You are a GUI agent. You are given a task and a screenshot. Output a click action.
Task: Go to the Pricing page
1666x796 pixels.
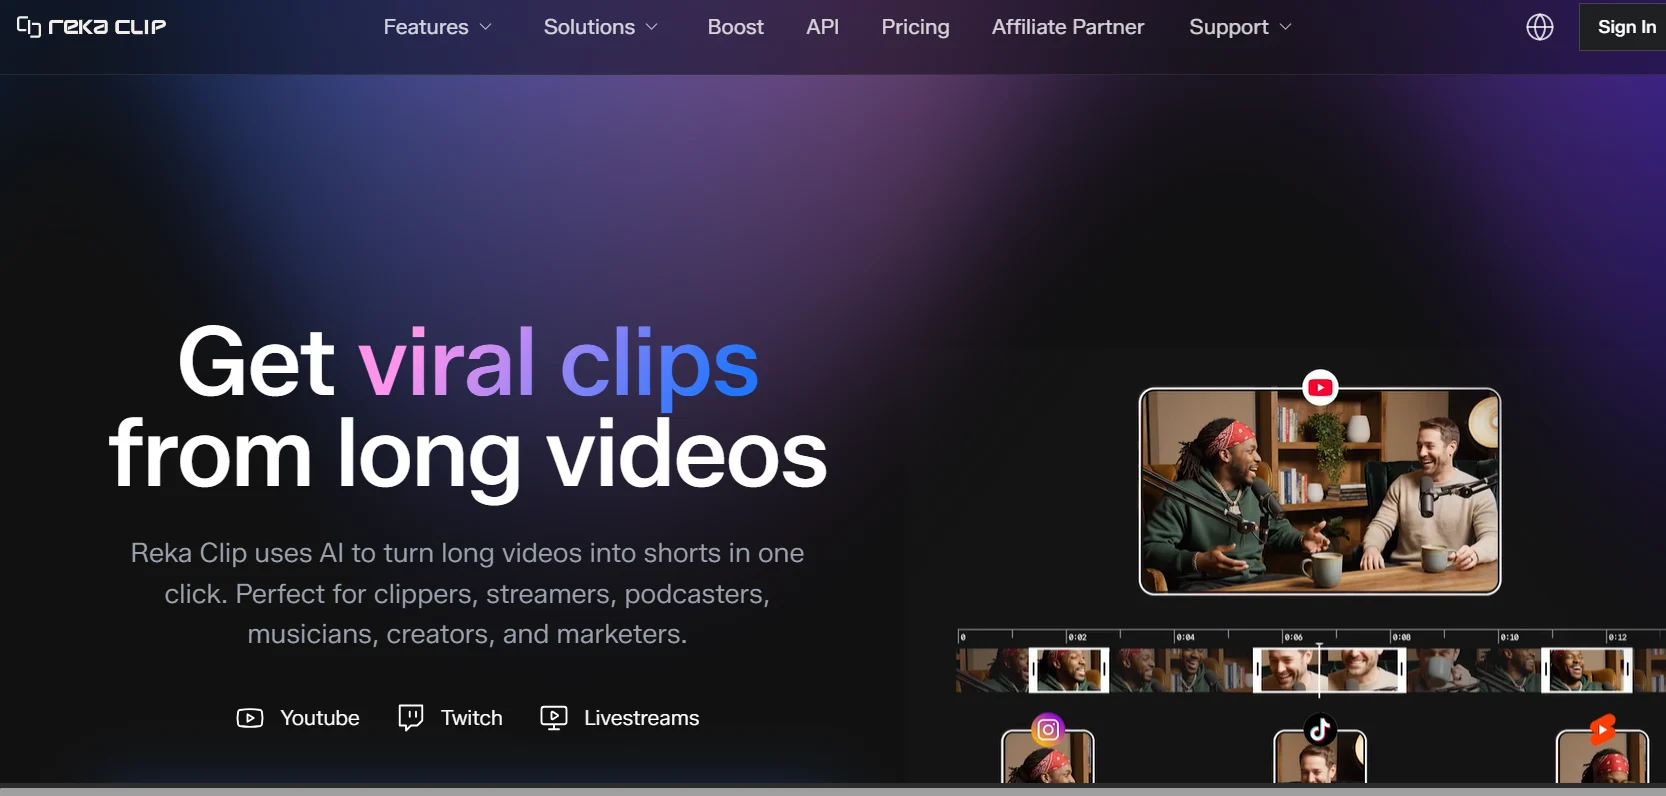916,27
